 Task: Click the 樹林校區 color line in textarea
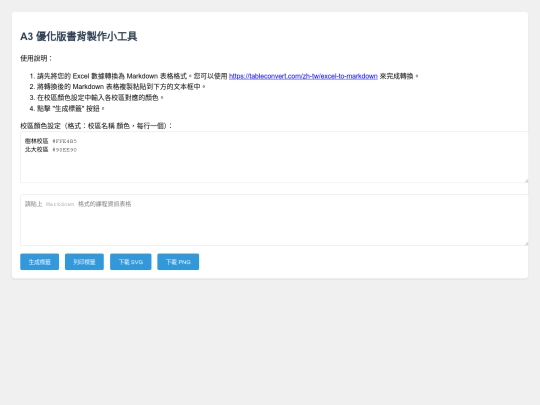pyautogui.click(x=51, y=141)
